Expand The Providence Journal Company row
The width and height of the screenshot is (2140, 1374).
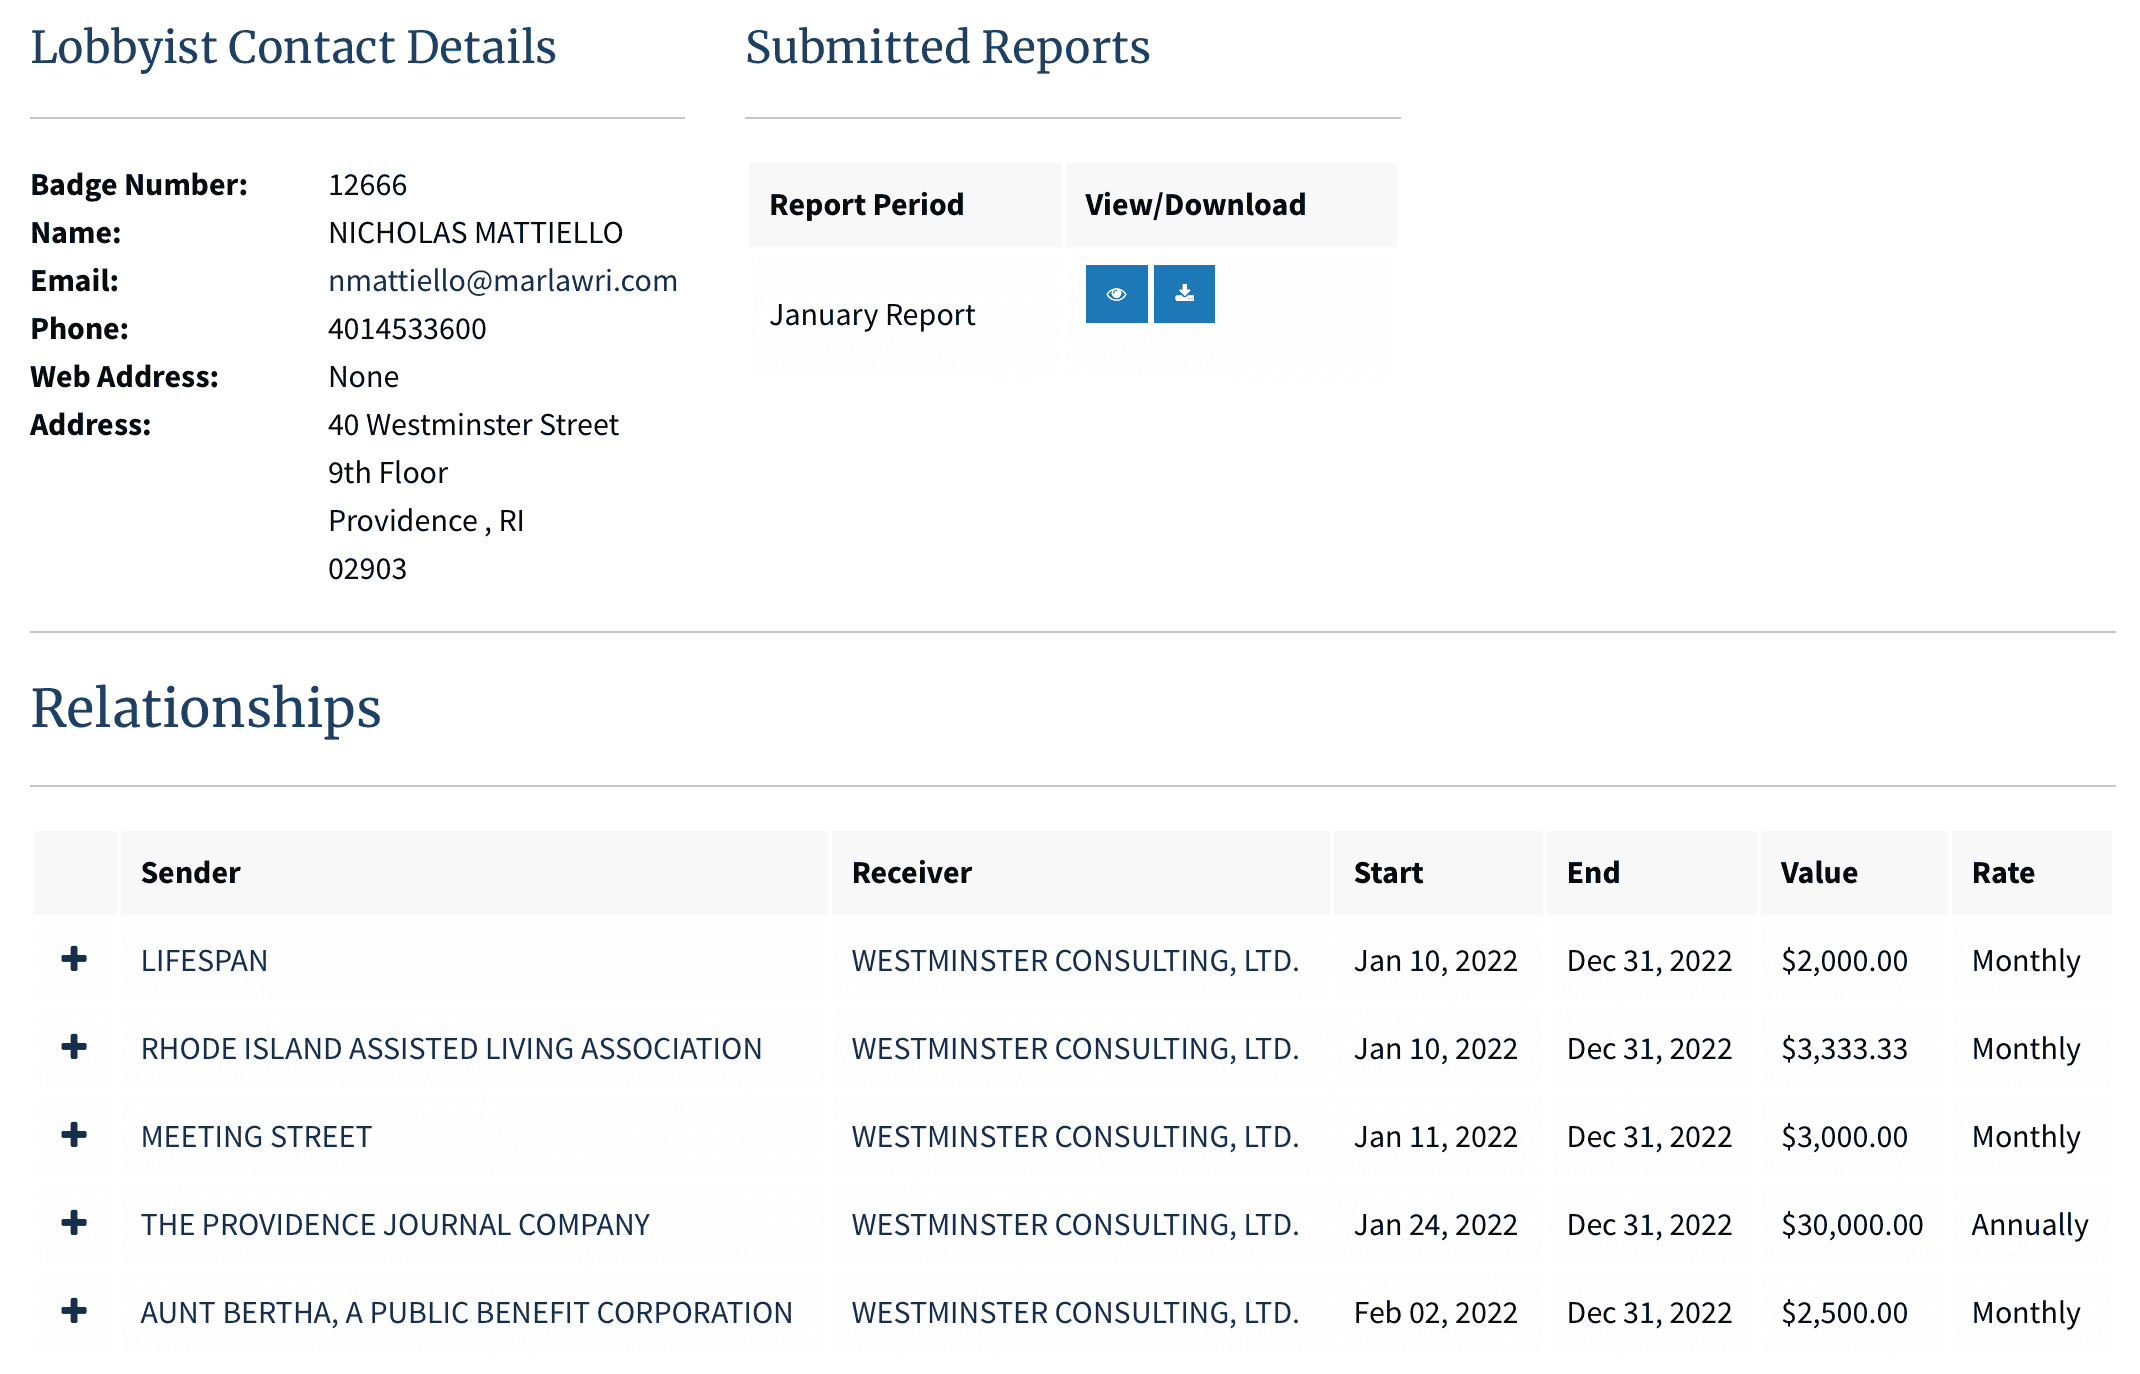coord(74,1224)
